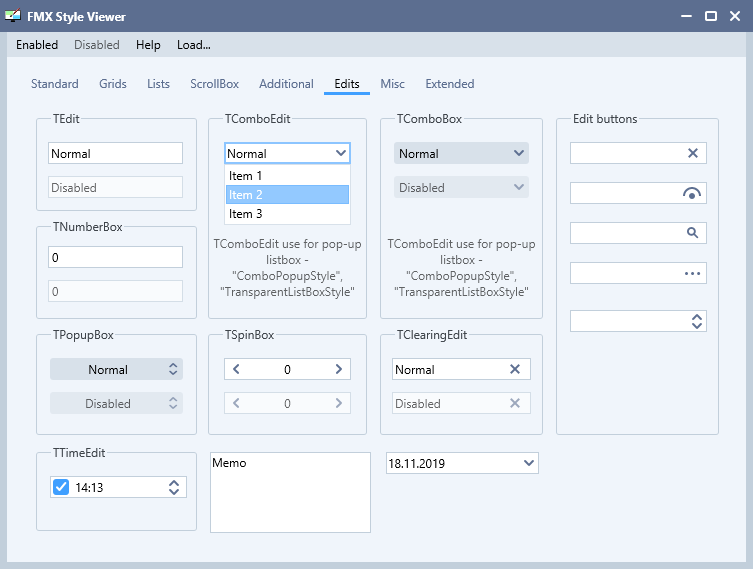Image resolution: width=753 pixels, height=569 pixels.
Task: Open the Enabled menu
Action: click(x=37, y=45)
